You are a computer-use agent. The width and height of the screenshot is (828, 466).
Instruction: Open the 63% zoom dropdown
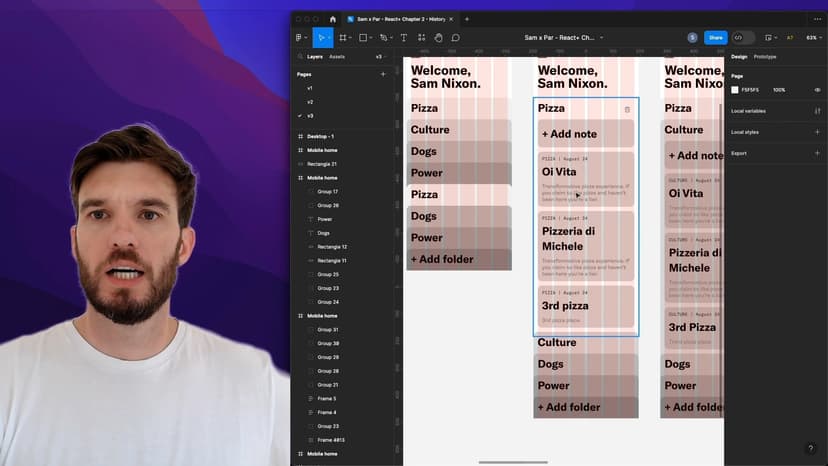[814, 38]
